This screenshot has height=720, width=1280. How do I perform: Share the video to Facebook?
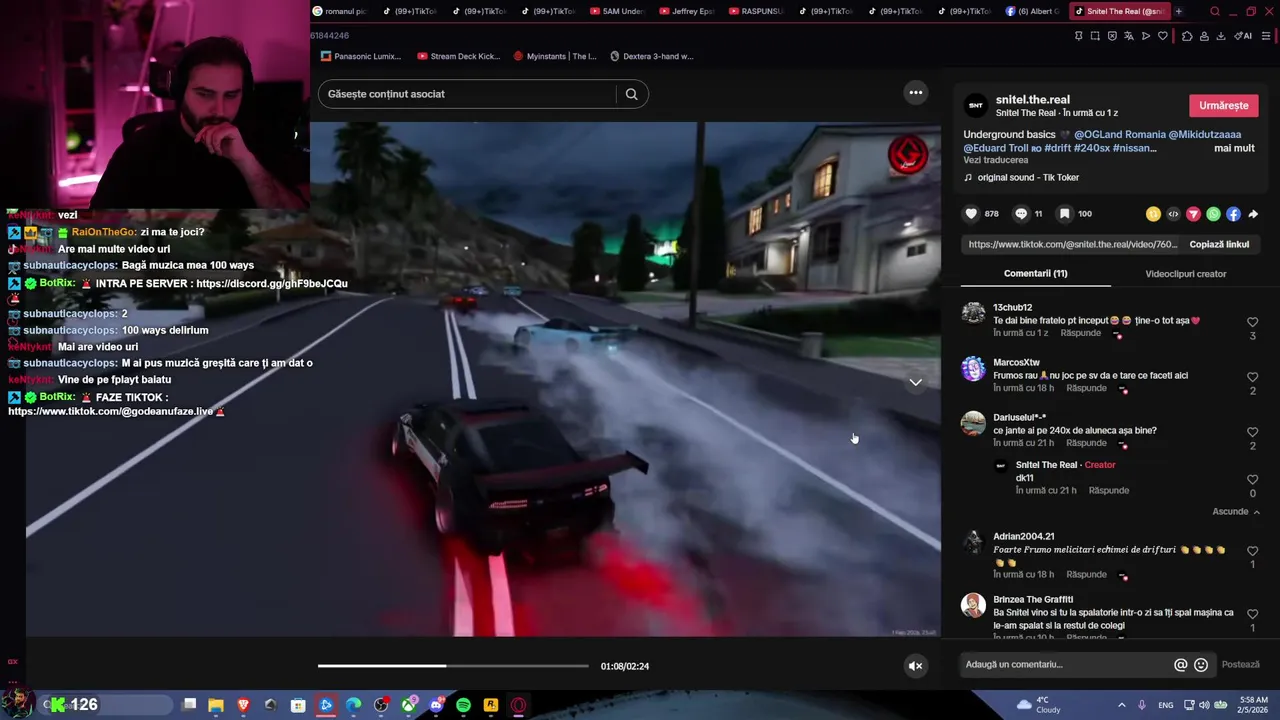click(x=1233, y=214)
